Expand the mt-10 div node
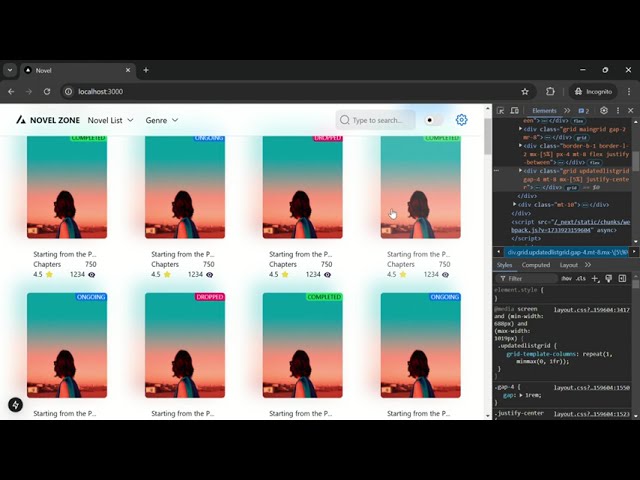The image size is (640, 480). [515, 204]
